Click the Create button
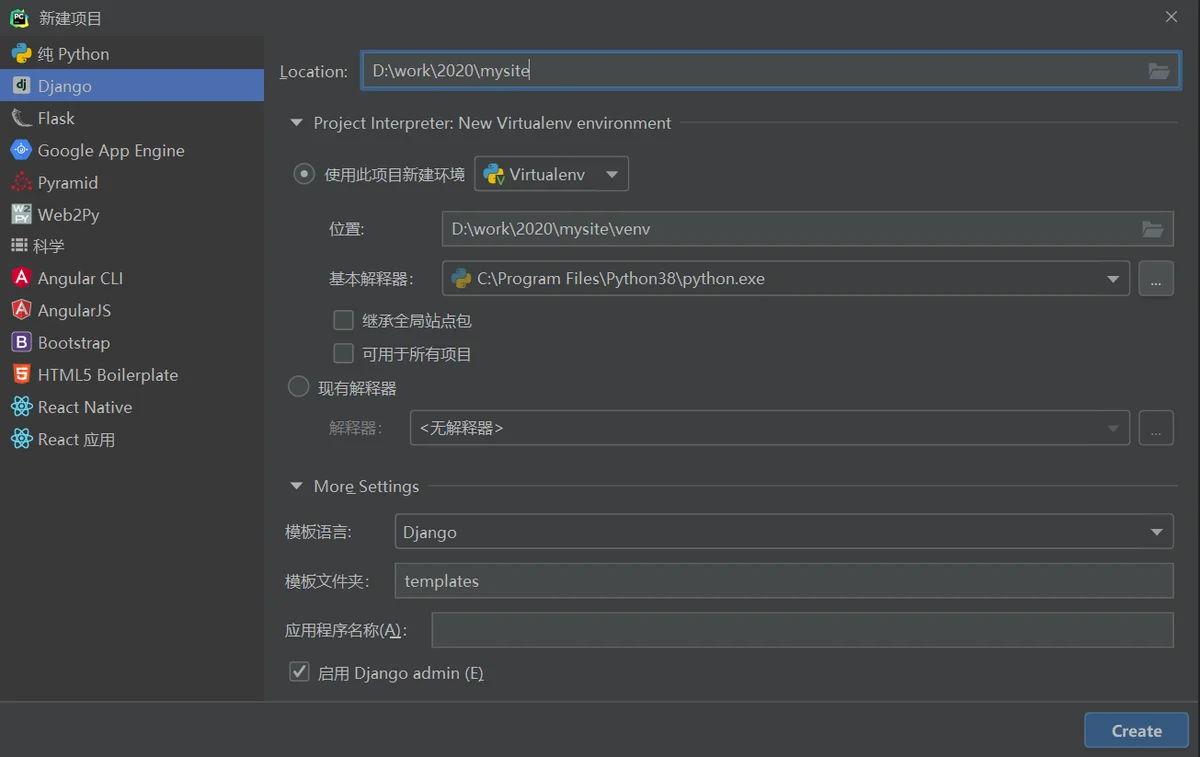This screenshot has height=757, width=1200. 1136,730
